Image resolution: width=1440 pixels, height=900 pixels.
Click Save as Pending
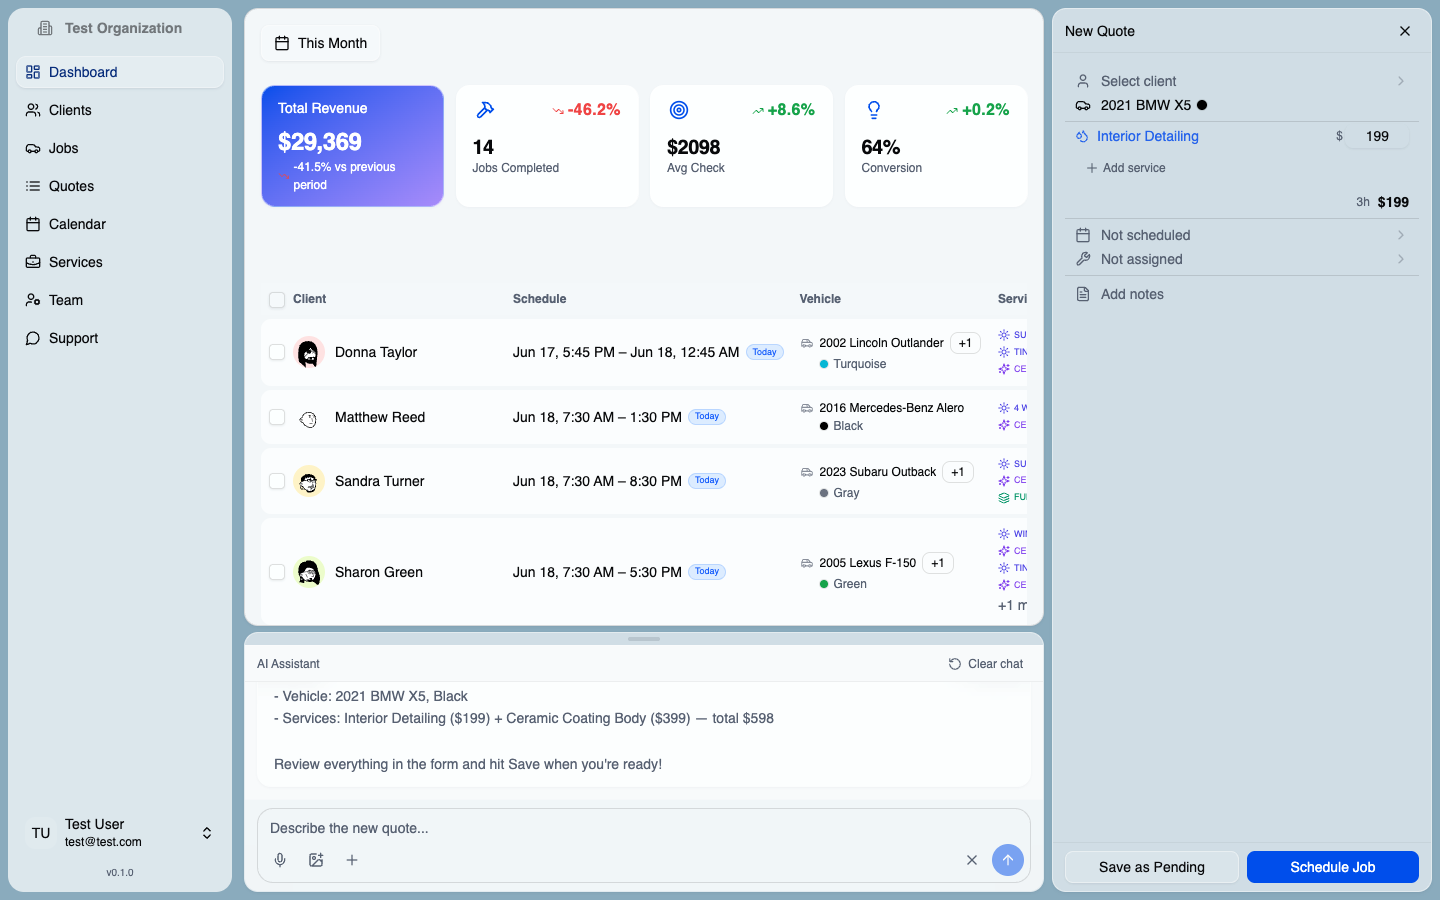pos(1152,867)
